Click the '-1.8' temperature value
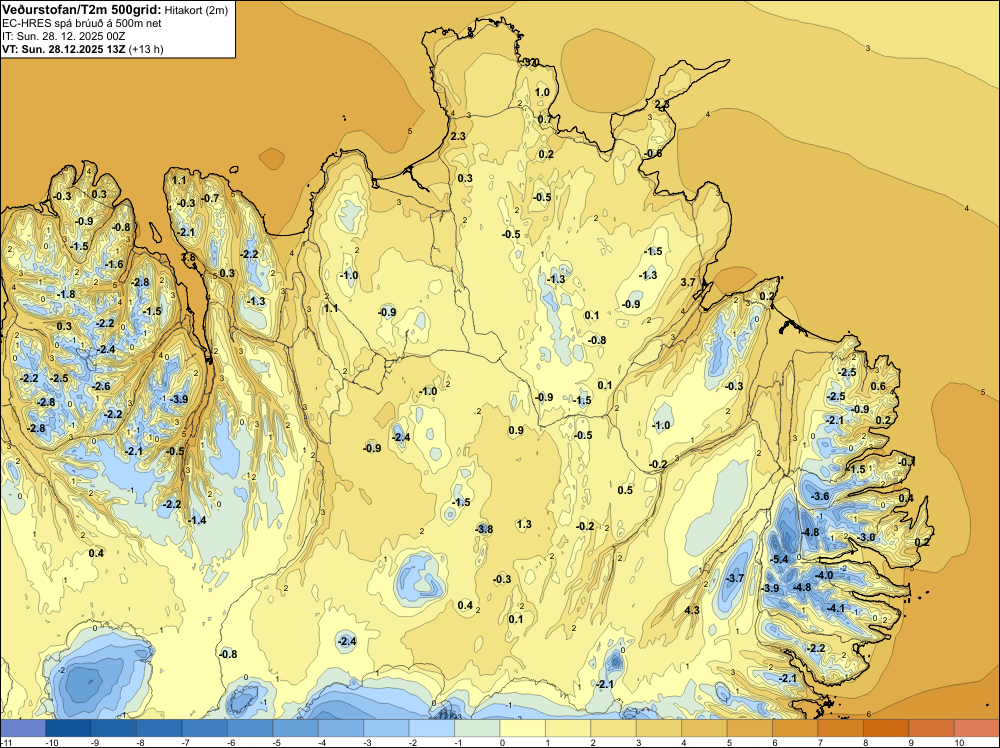 (66, 294)
